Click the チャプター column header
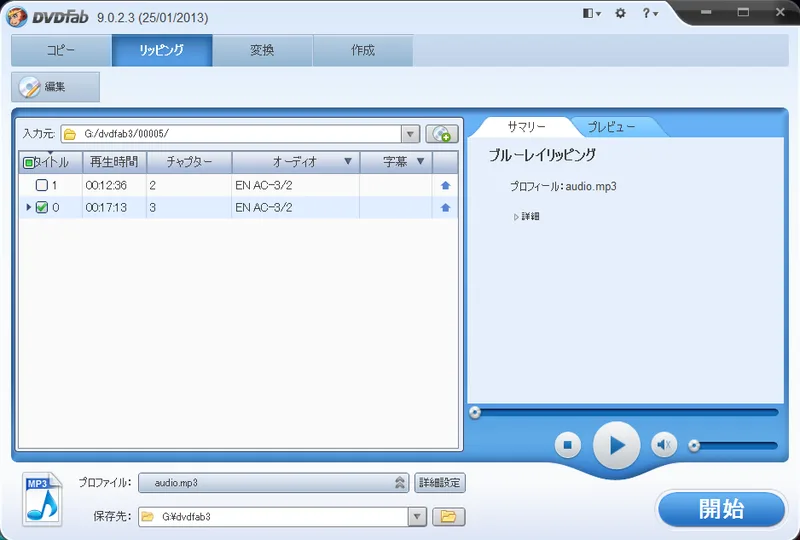 pos(189,162)
